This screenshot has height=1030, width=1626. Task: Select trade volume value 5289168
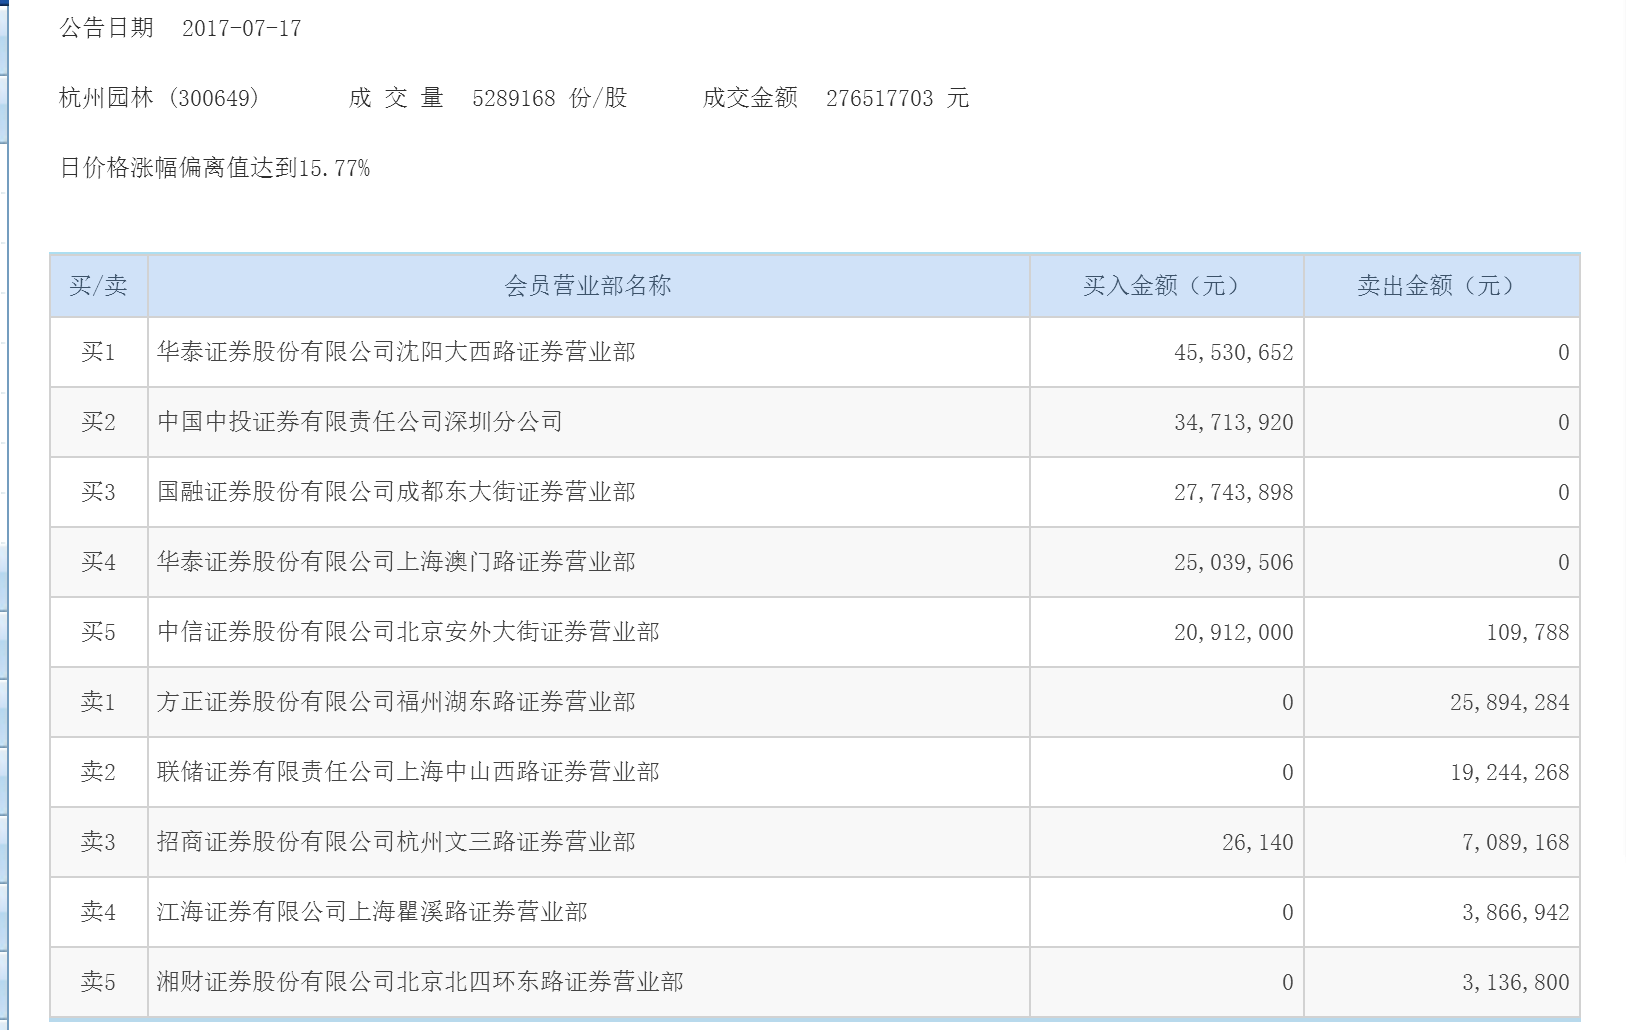point(514,98)
